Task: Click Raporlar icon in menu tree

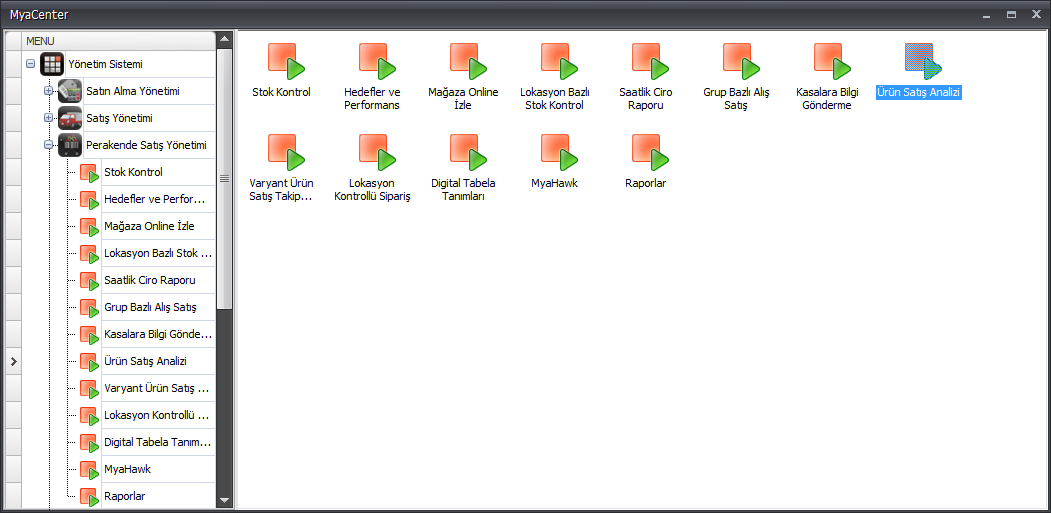Action: click(x=90, y=498)
